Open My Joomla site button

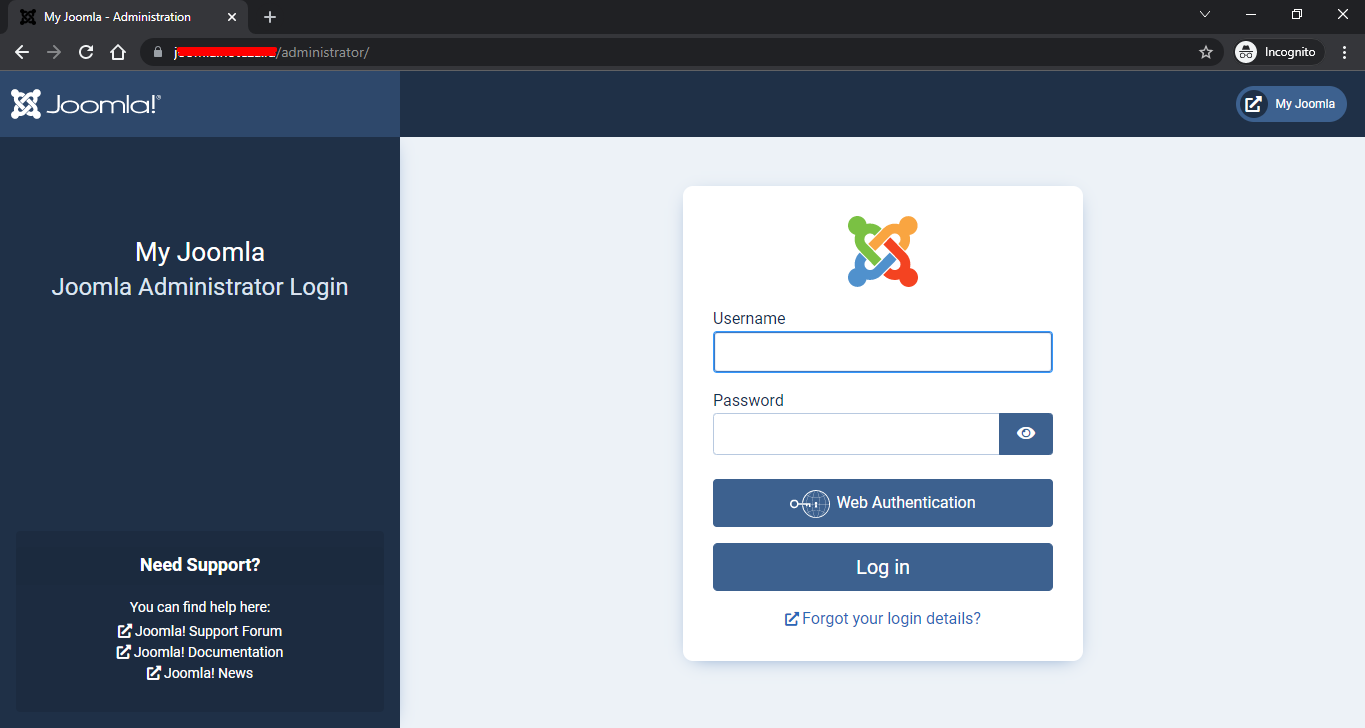(x=1291, y=104)
